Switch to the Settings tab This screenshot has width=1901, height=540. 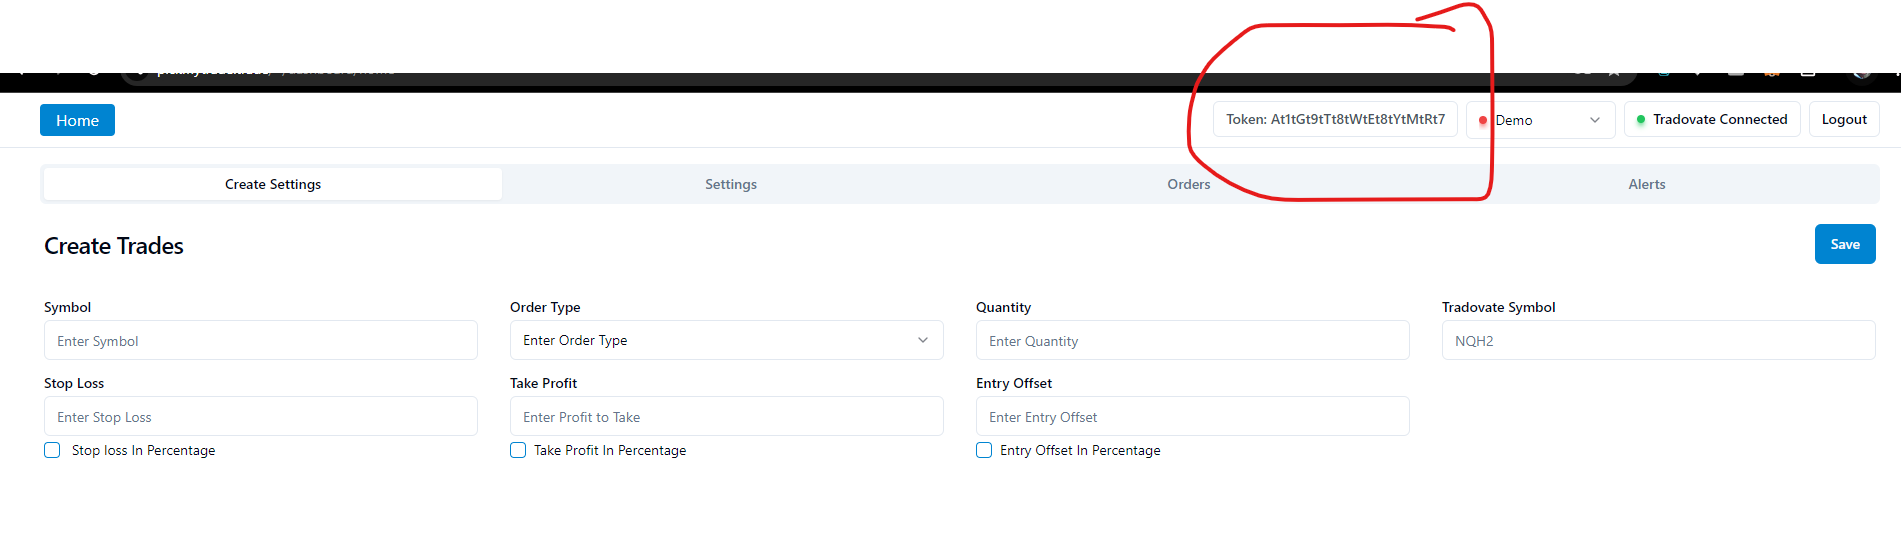pos(731,184)
